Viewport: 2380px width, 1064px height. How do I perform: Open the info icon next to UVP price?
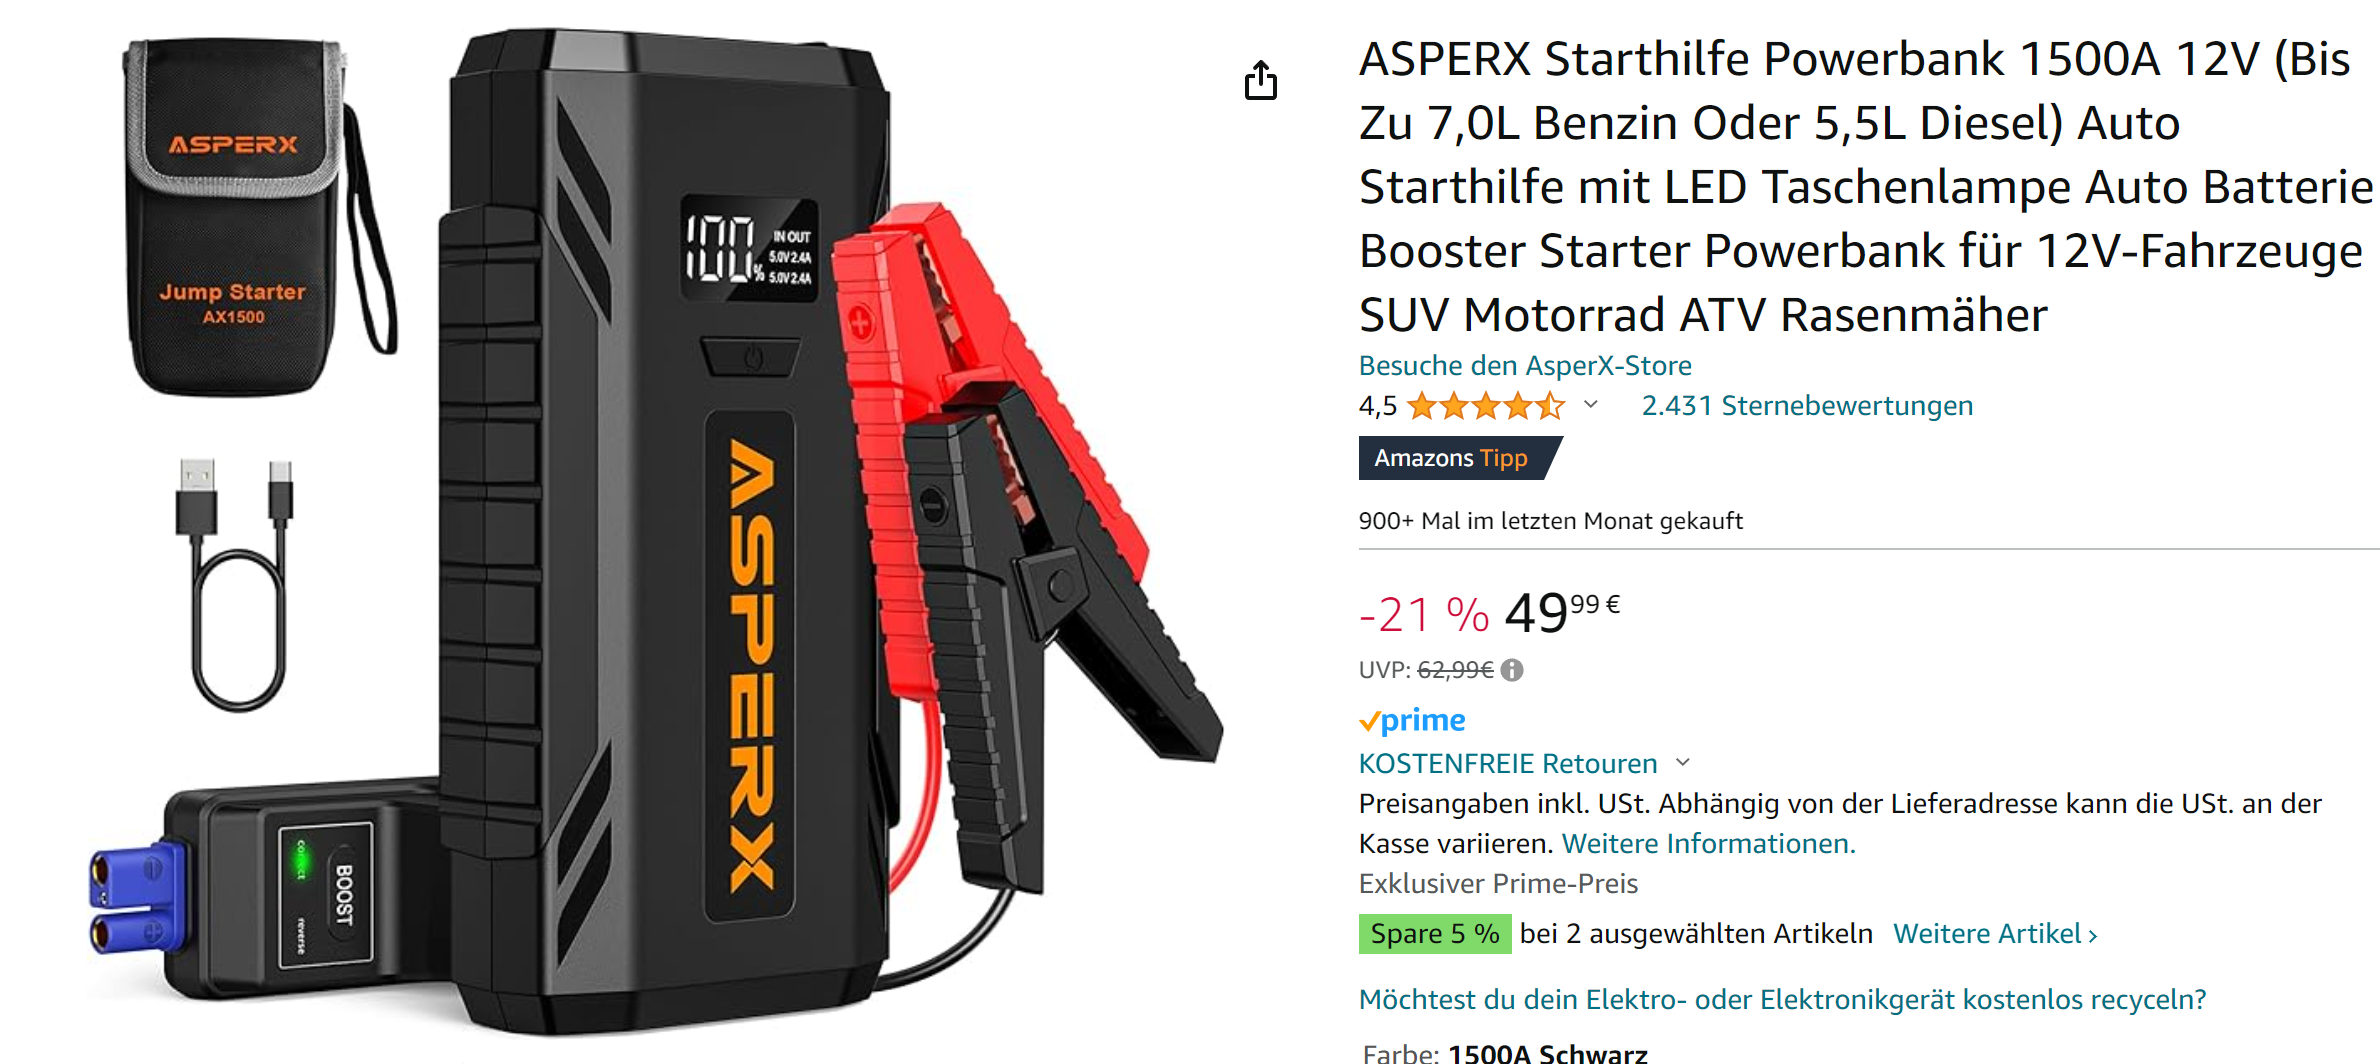click(1512, 670)
